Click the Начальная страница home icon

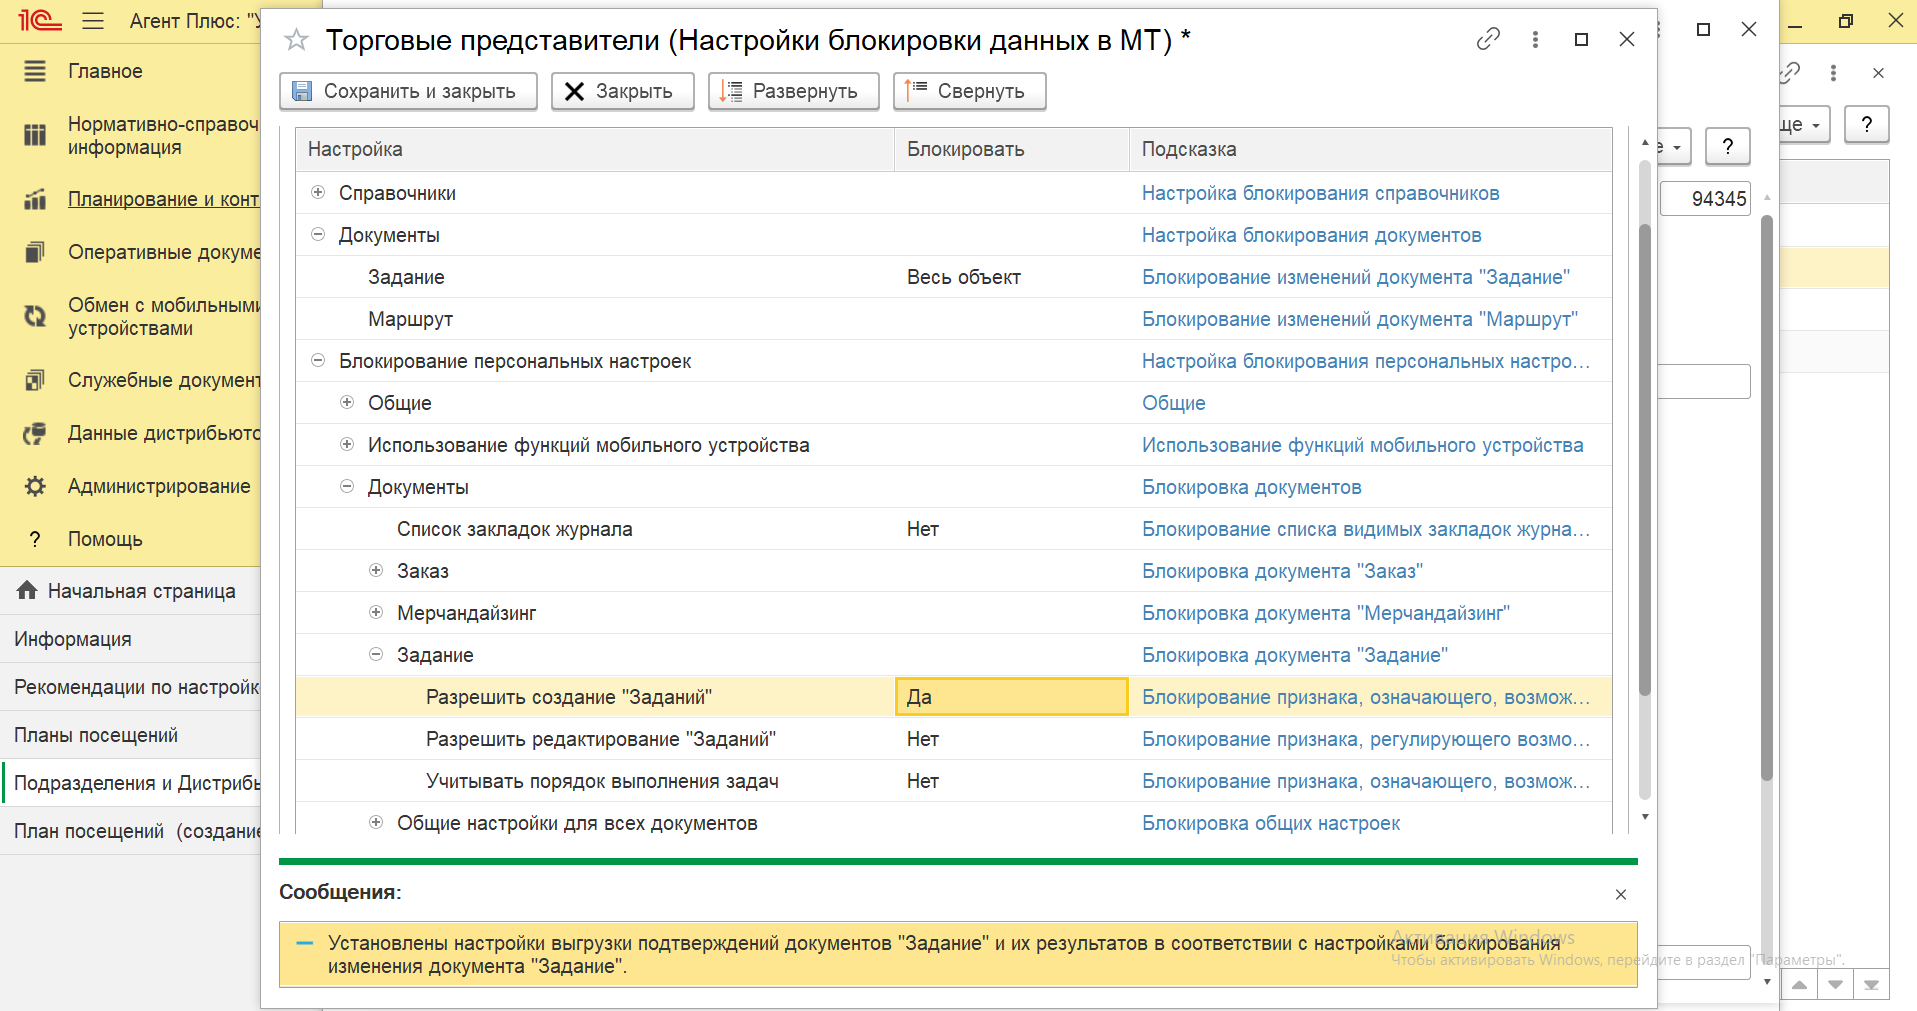(27, 590)
